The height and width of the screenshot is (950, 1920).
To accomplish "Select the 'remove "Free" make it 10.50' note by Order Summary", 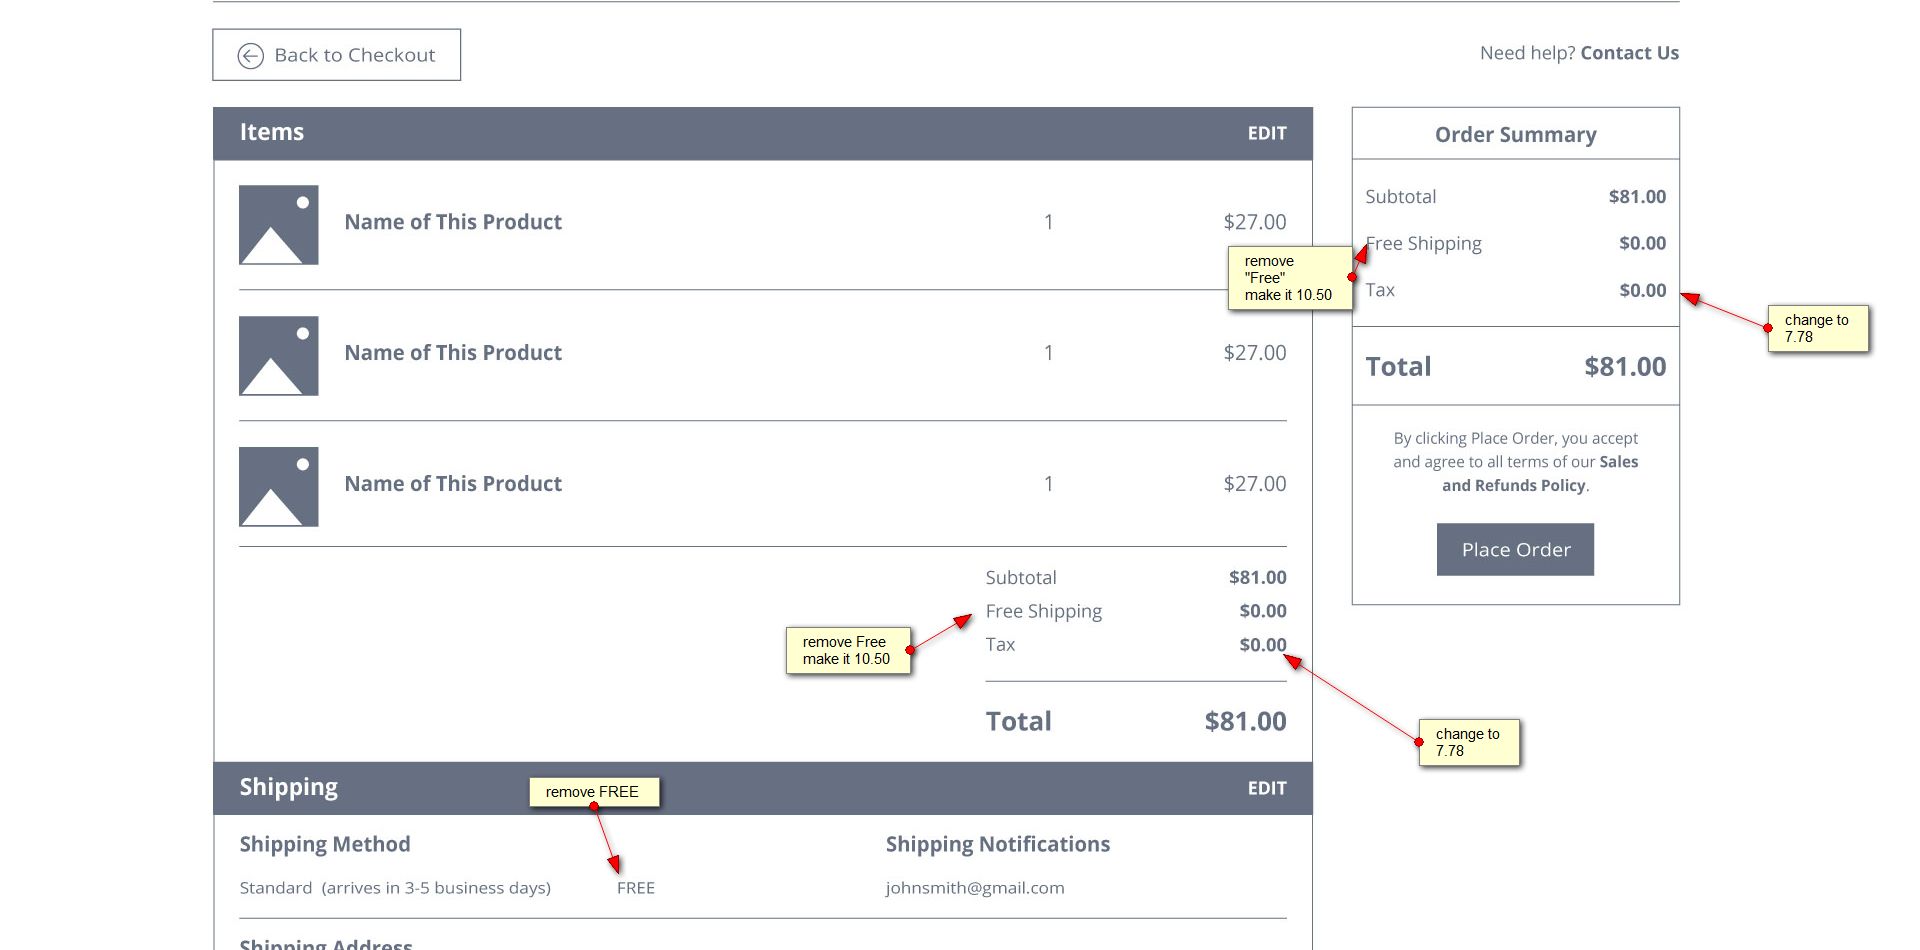I will (x=1289, y=278).
